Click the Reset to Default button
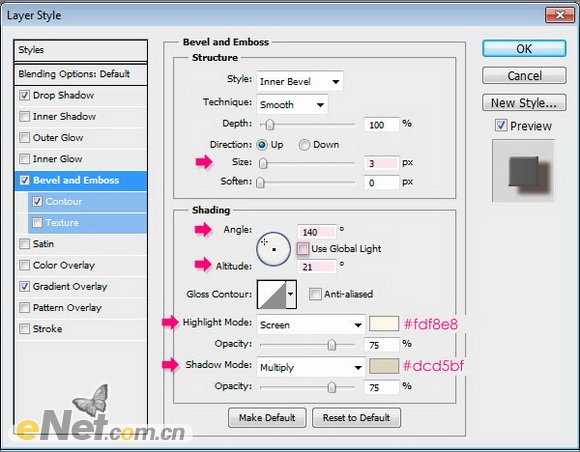Image resolution: width=580 pixels, height=452 pixels. point(356,418)
